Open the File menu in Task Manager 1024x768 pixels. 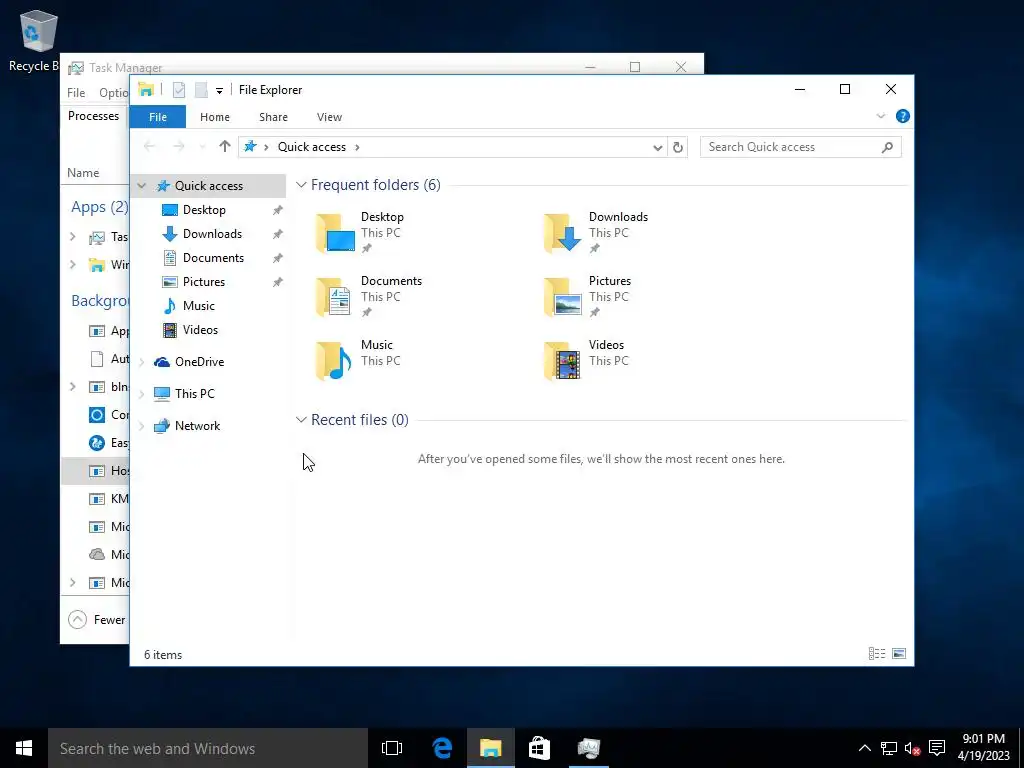click(76, 93)
